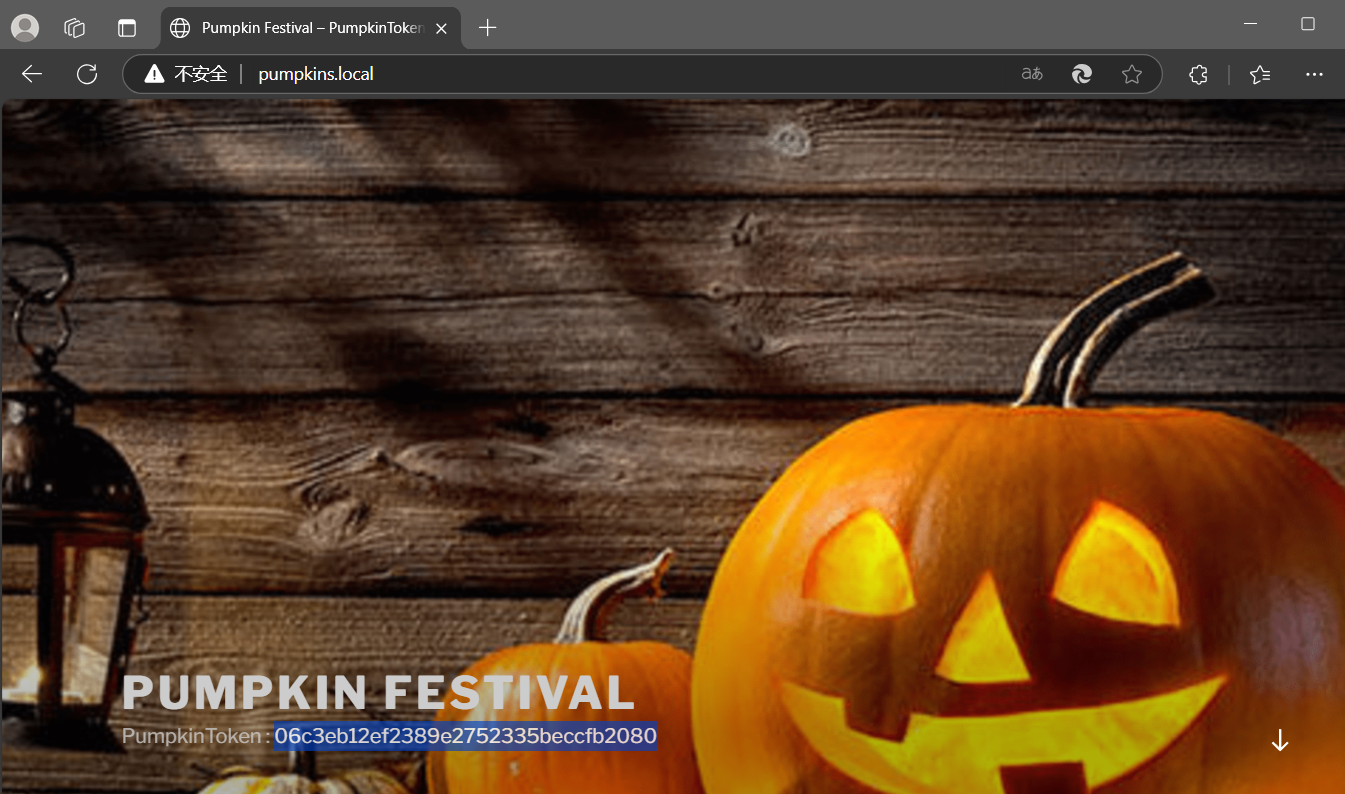
Task: Reload the current page
Action: [x=87, y=74]
